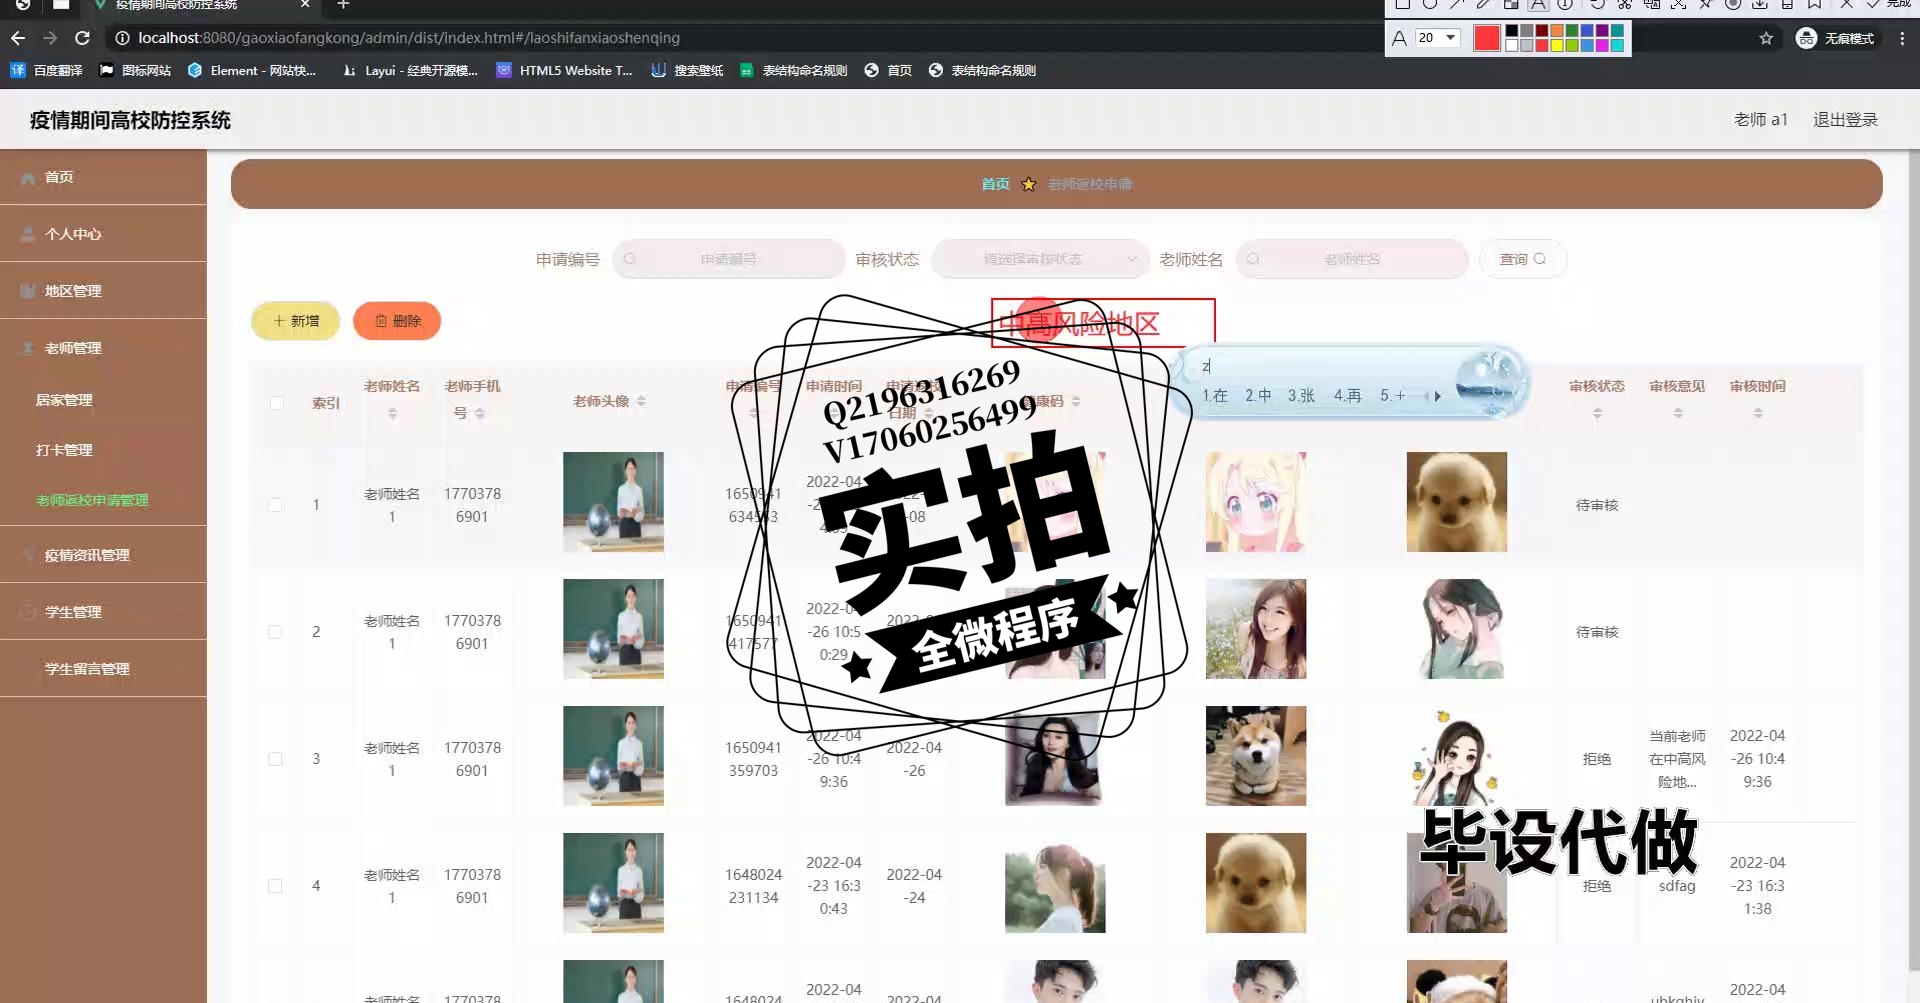Reload the page with the refresh icon
Screen dimensions: 1920x1003
(83, 38)
